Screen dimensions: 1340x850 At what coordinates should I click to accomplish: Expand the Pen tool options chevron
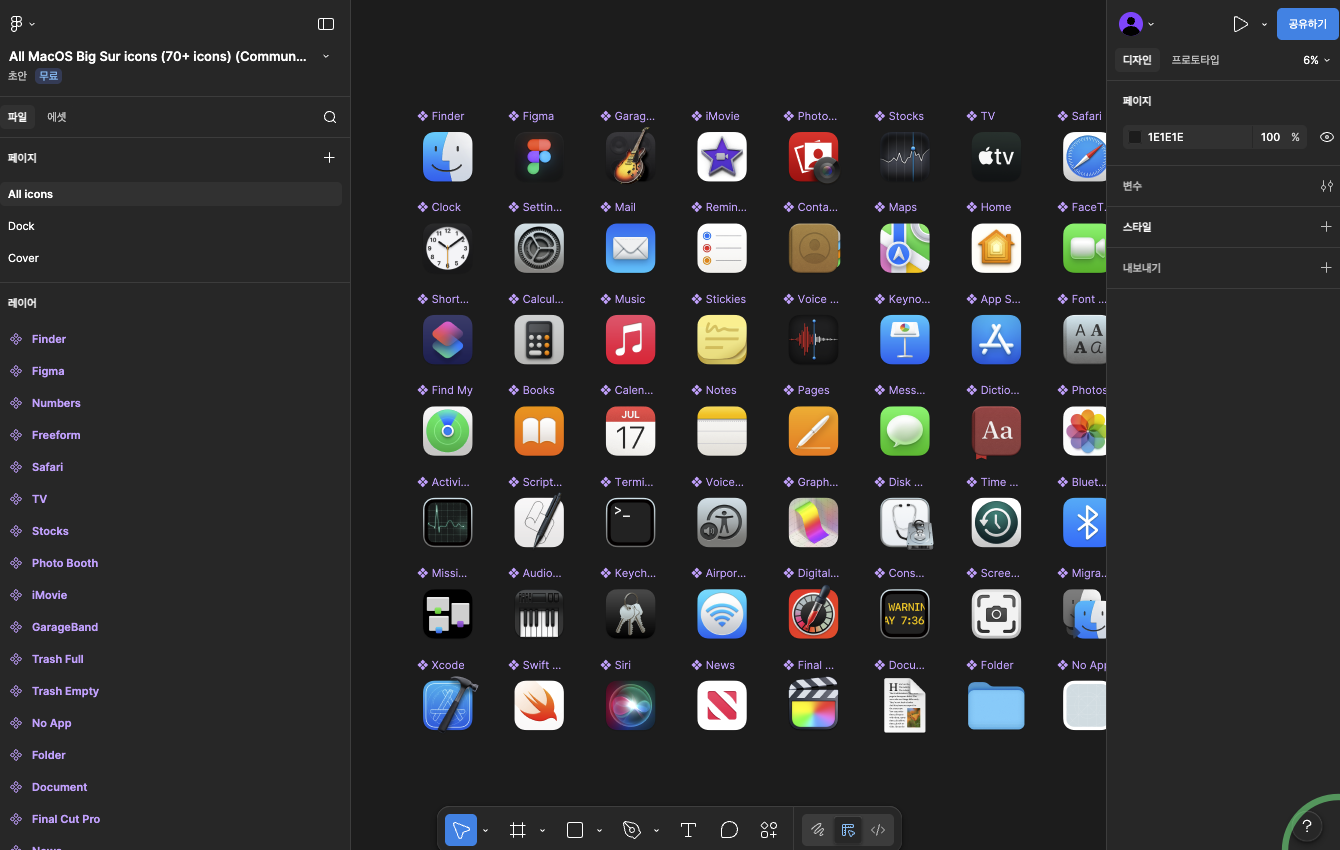(x=657, y=830)
